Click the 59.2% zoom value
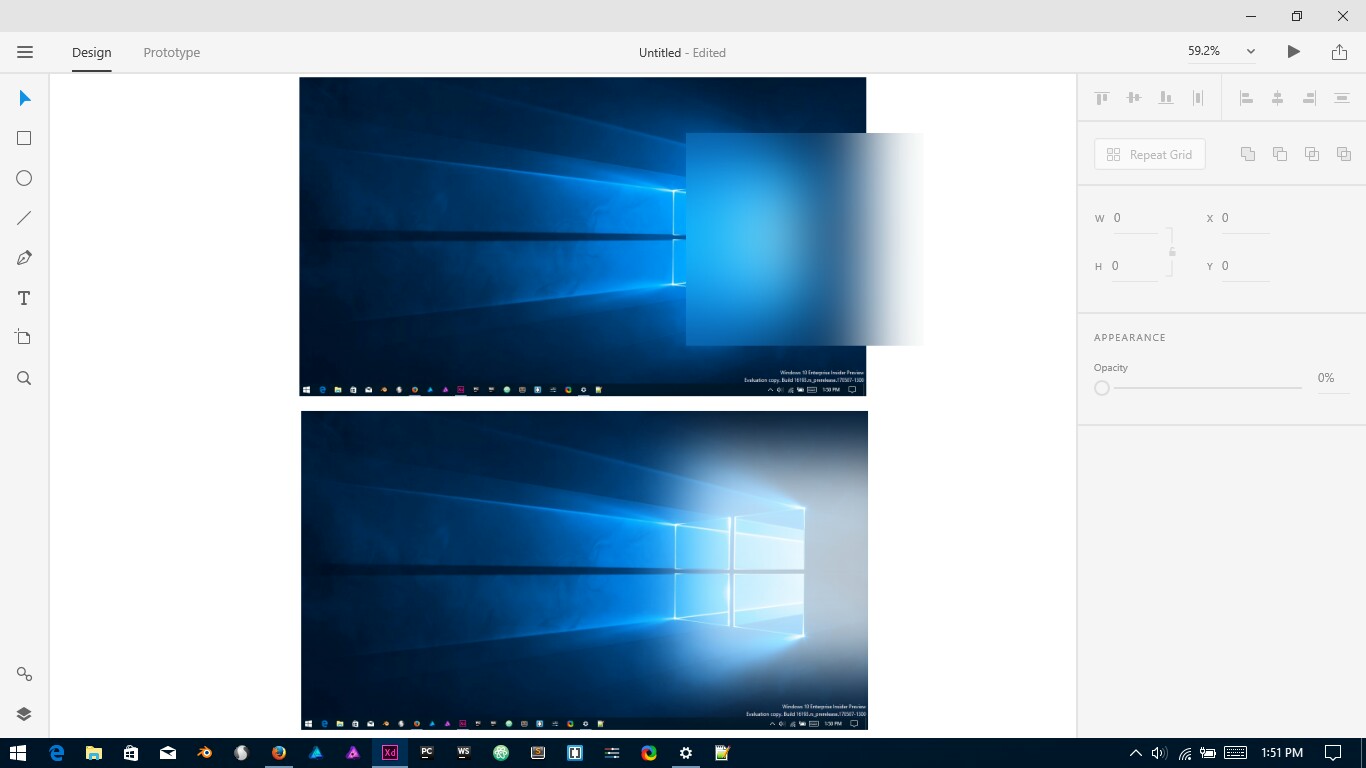This screenshot has height=768, width=1366. point(1204,51)
